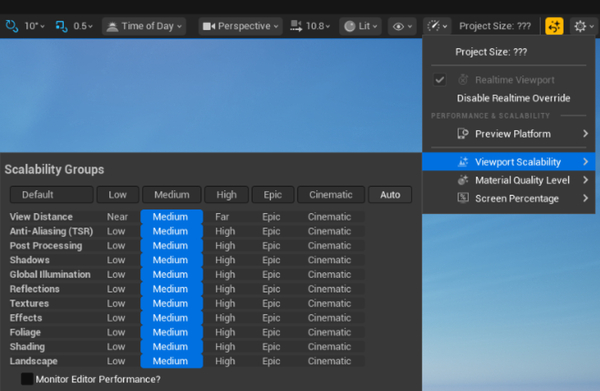Set Landscape to Epic
Viewport: 600px width, 391px height.
[x=271, y=361]
